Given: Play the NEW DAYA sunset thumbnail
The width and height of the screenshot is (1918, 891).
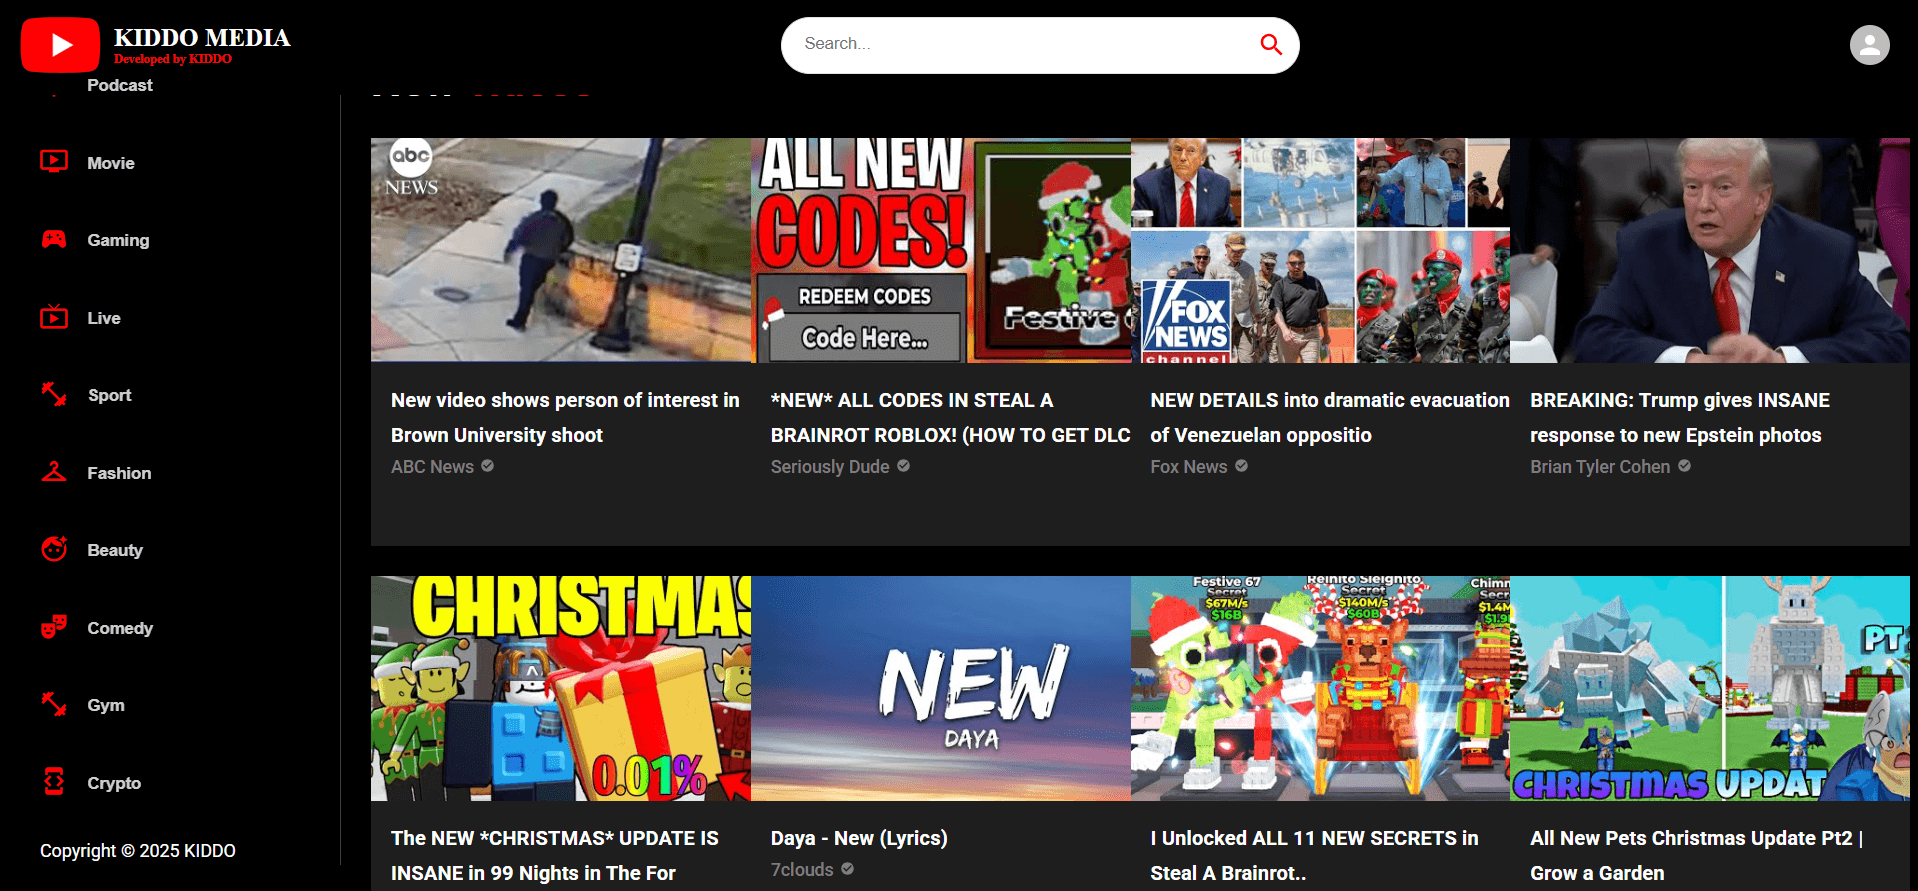Looking at the screenshot, I should point(941,688).
